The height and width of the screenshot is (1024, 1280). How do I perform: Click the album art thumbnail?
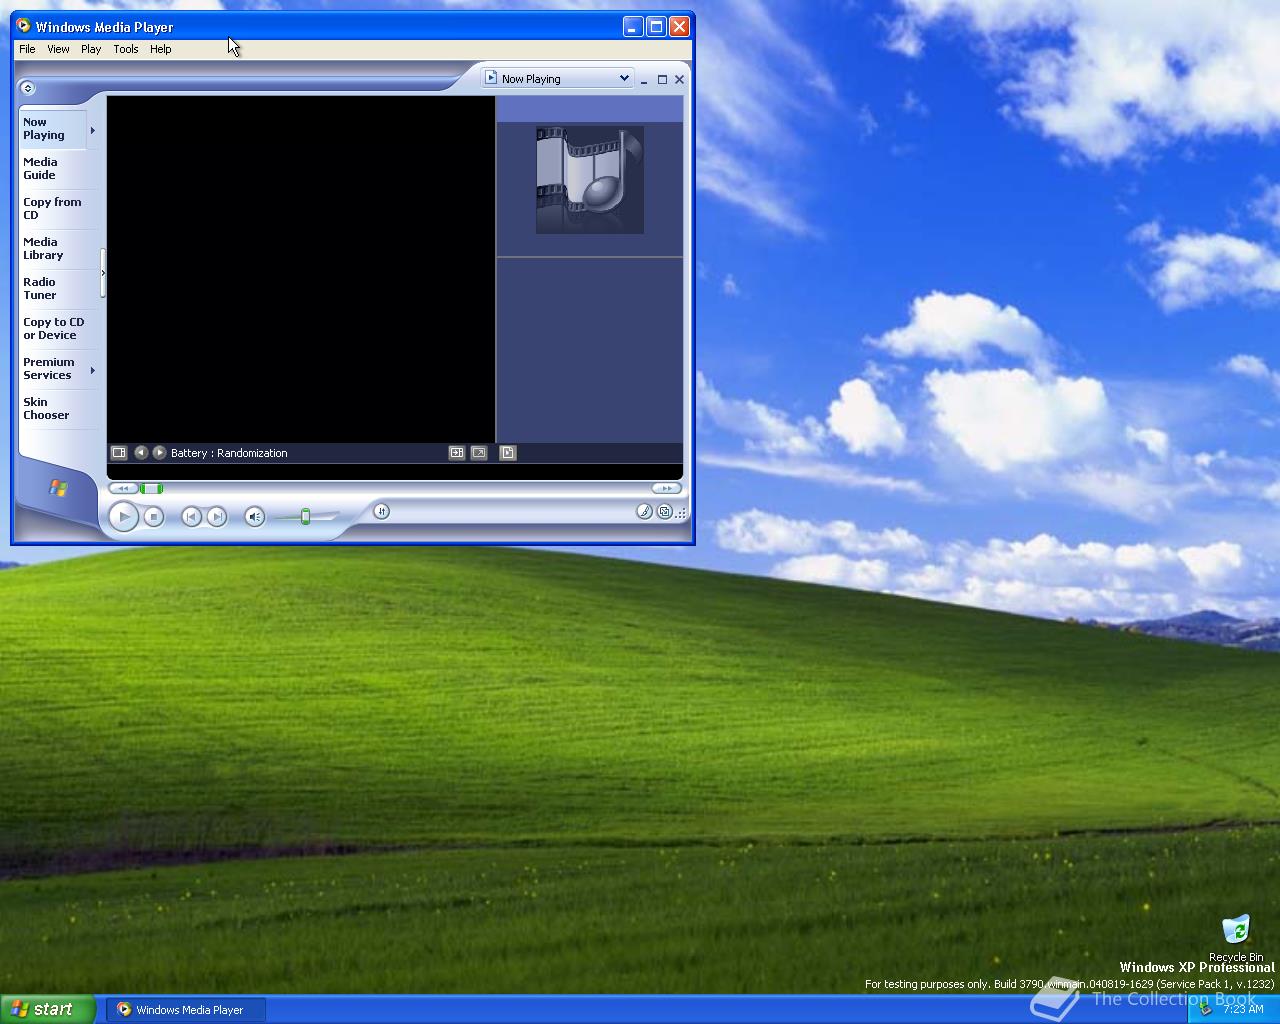[590, 180]
